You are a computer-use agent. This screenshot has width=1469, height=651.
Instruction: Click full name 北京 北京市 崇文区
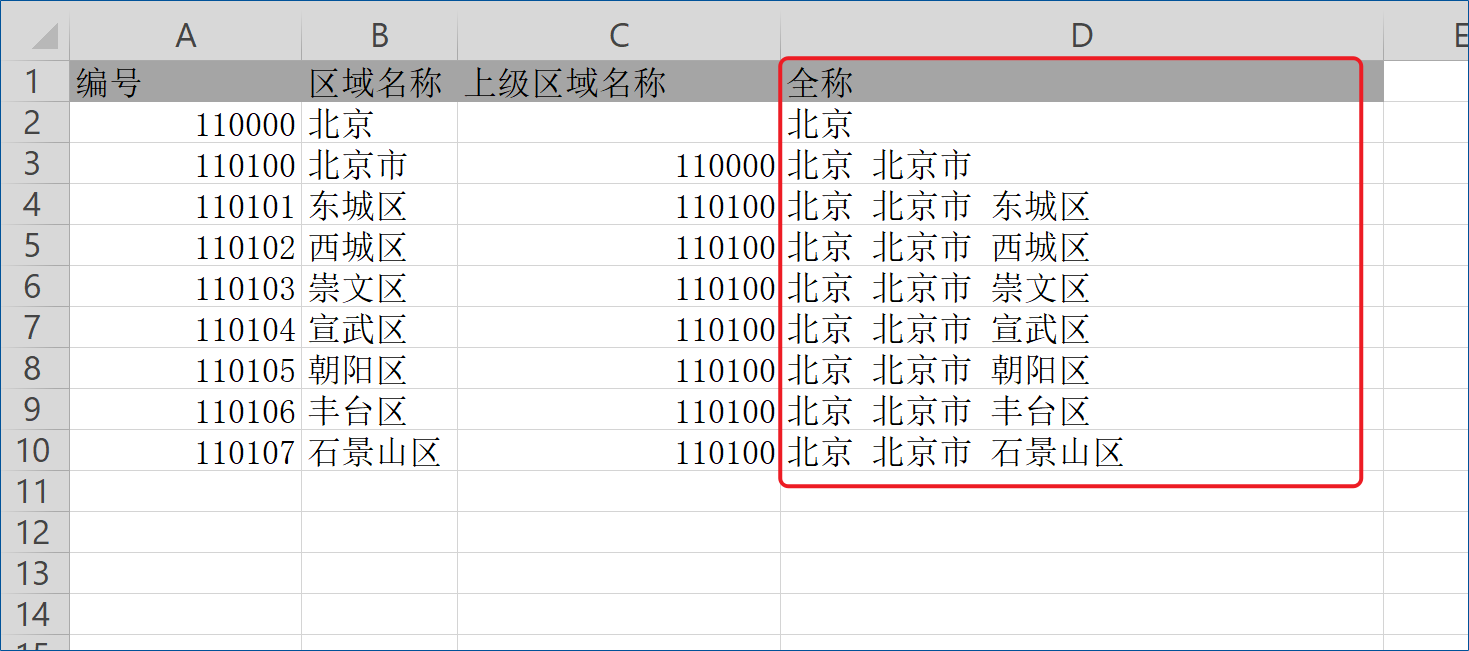1082,286
